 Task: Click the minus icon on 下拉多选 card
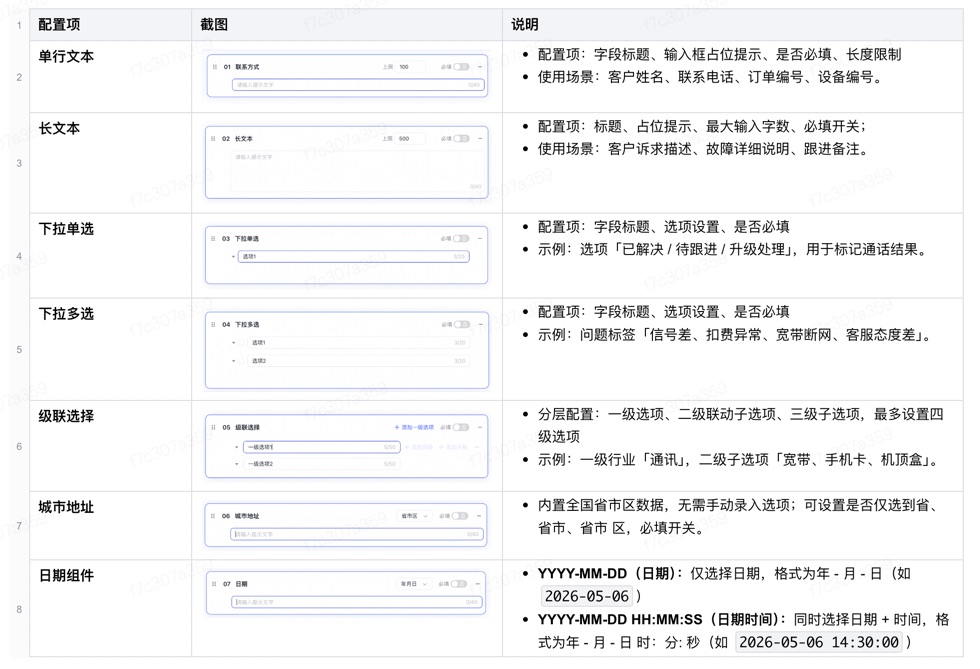point(480,324)
